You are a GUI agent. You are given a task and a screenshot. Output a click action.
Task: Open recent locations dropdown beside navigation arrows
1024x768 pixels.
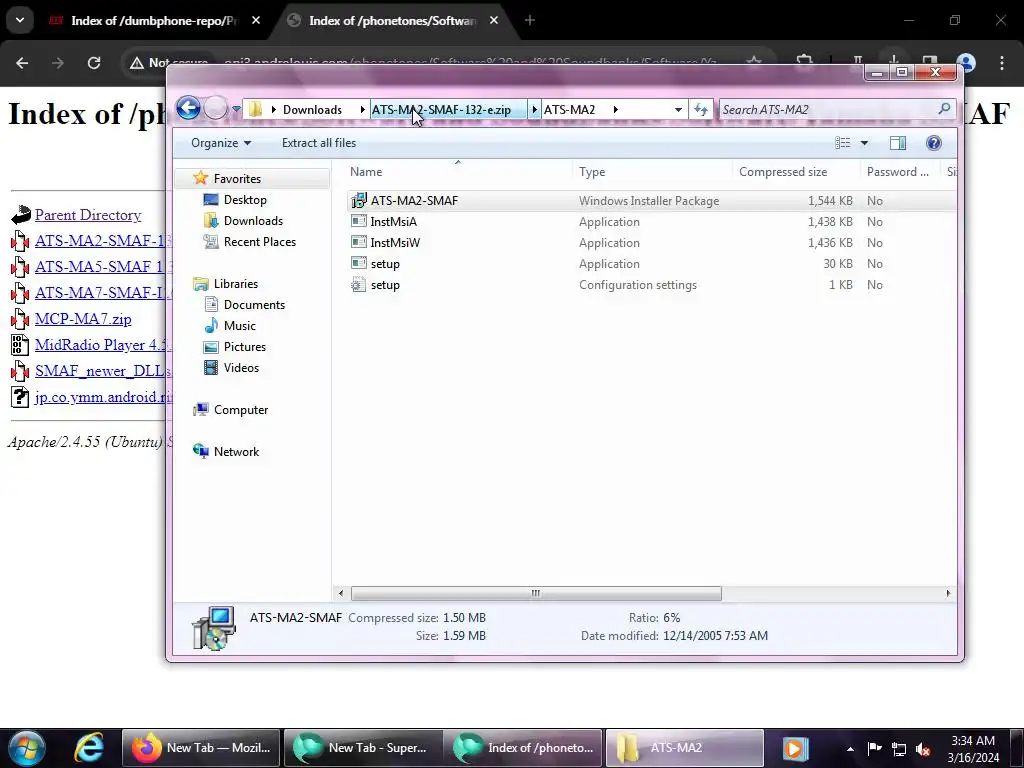pos(236,109)
